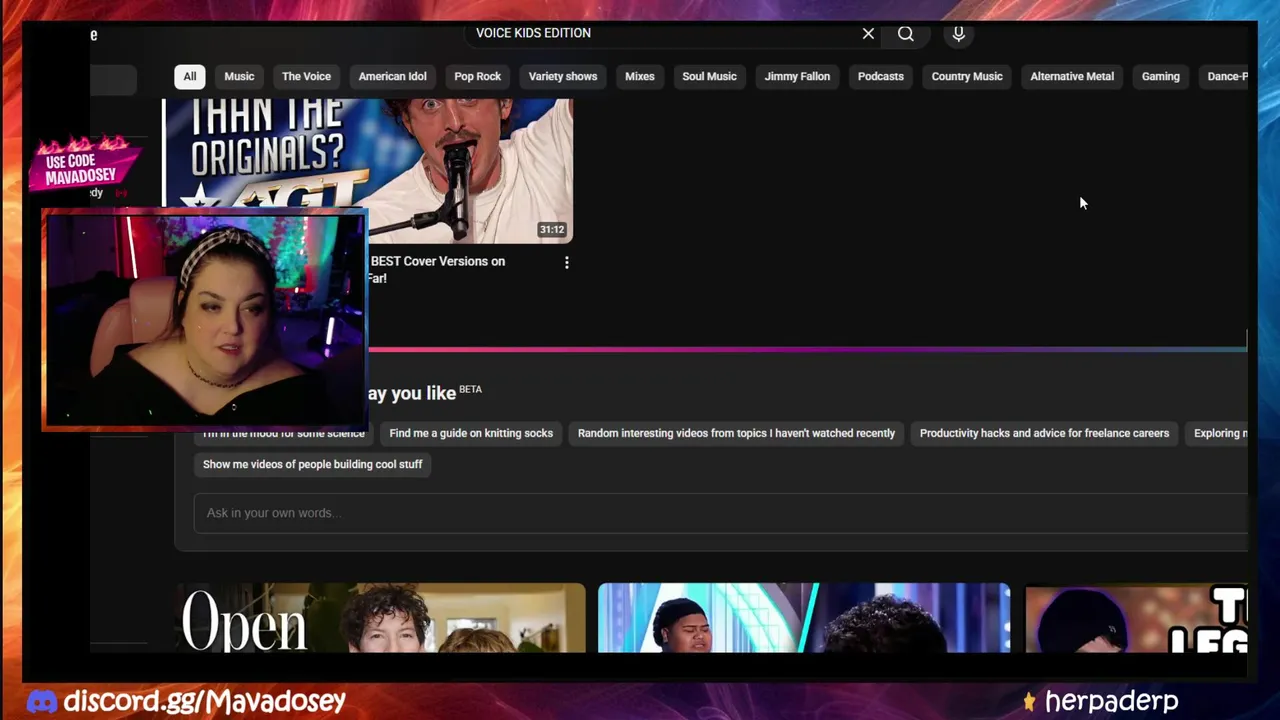
Task: Choose Random interesting videos suggestion chip
Action: (736, 434)
